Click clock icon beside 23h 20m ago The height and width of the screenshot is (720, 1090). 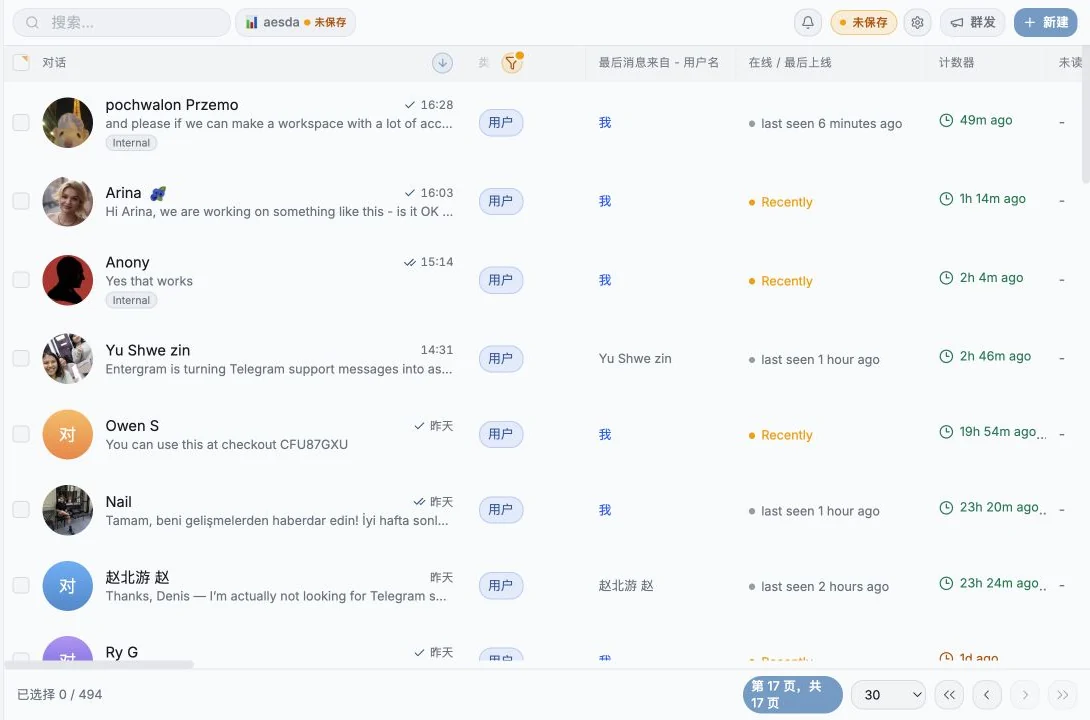(946, 507)
